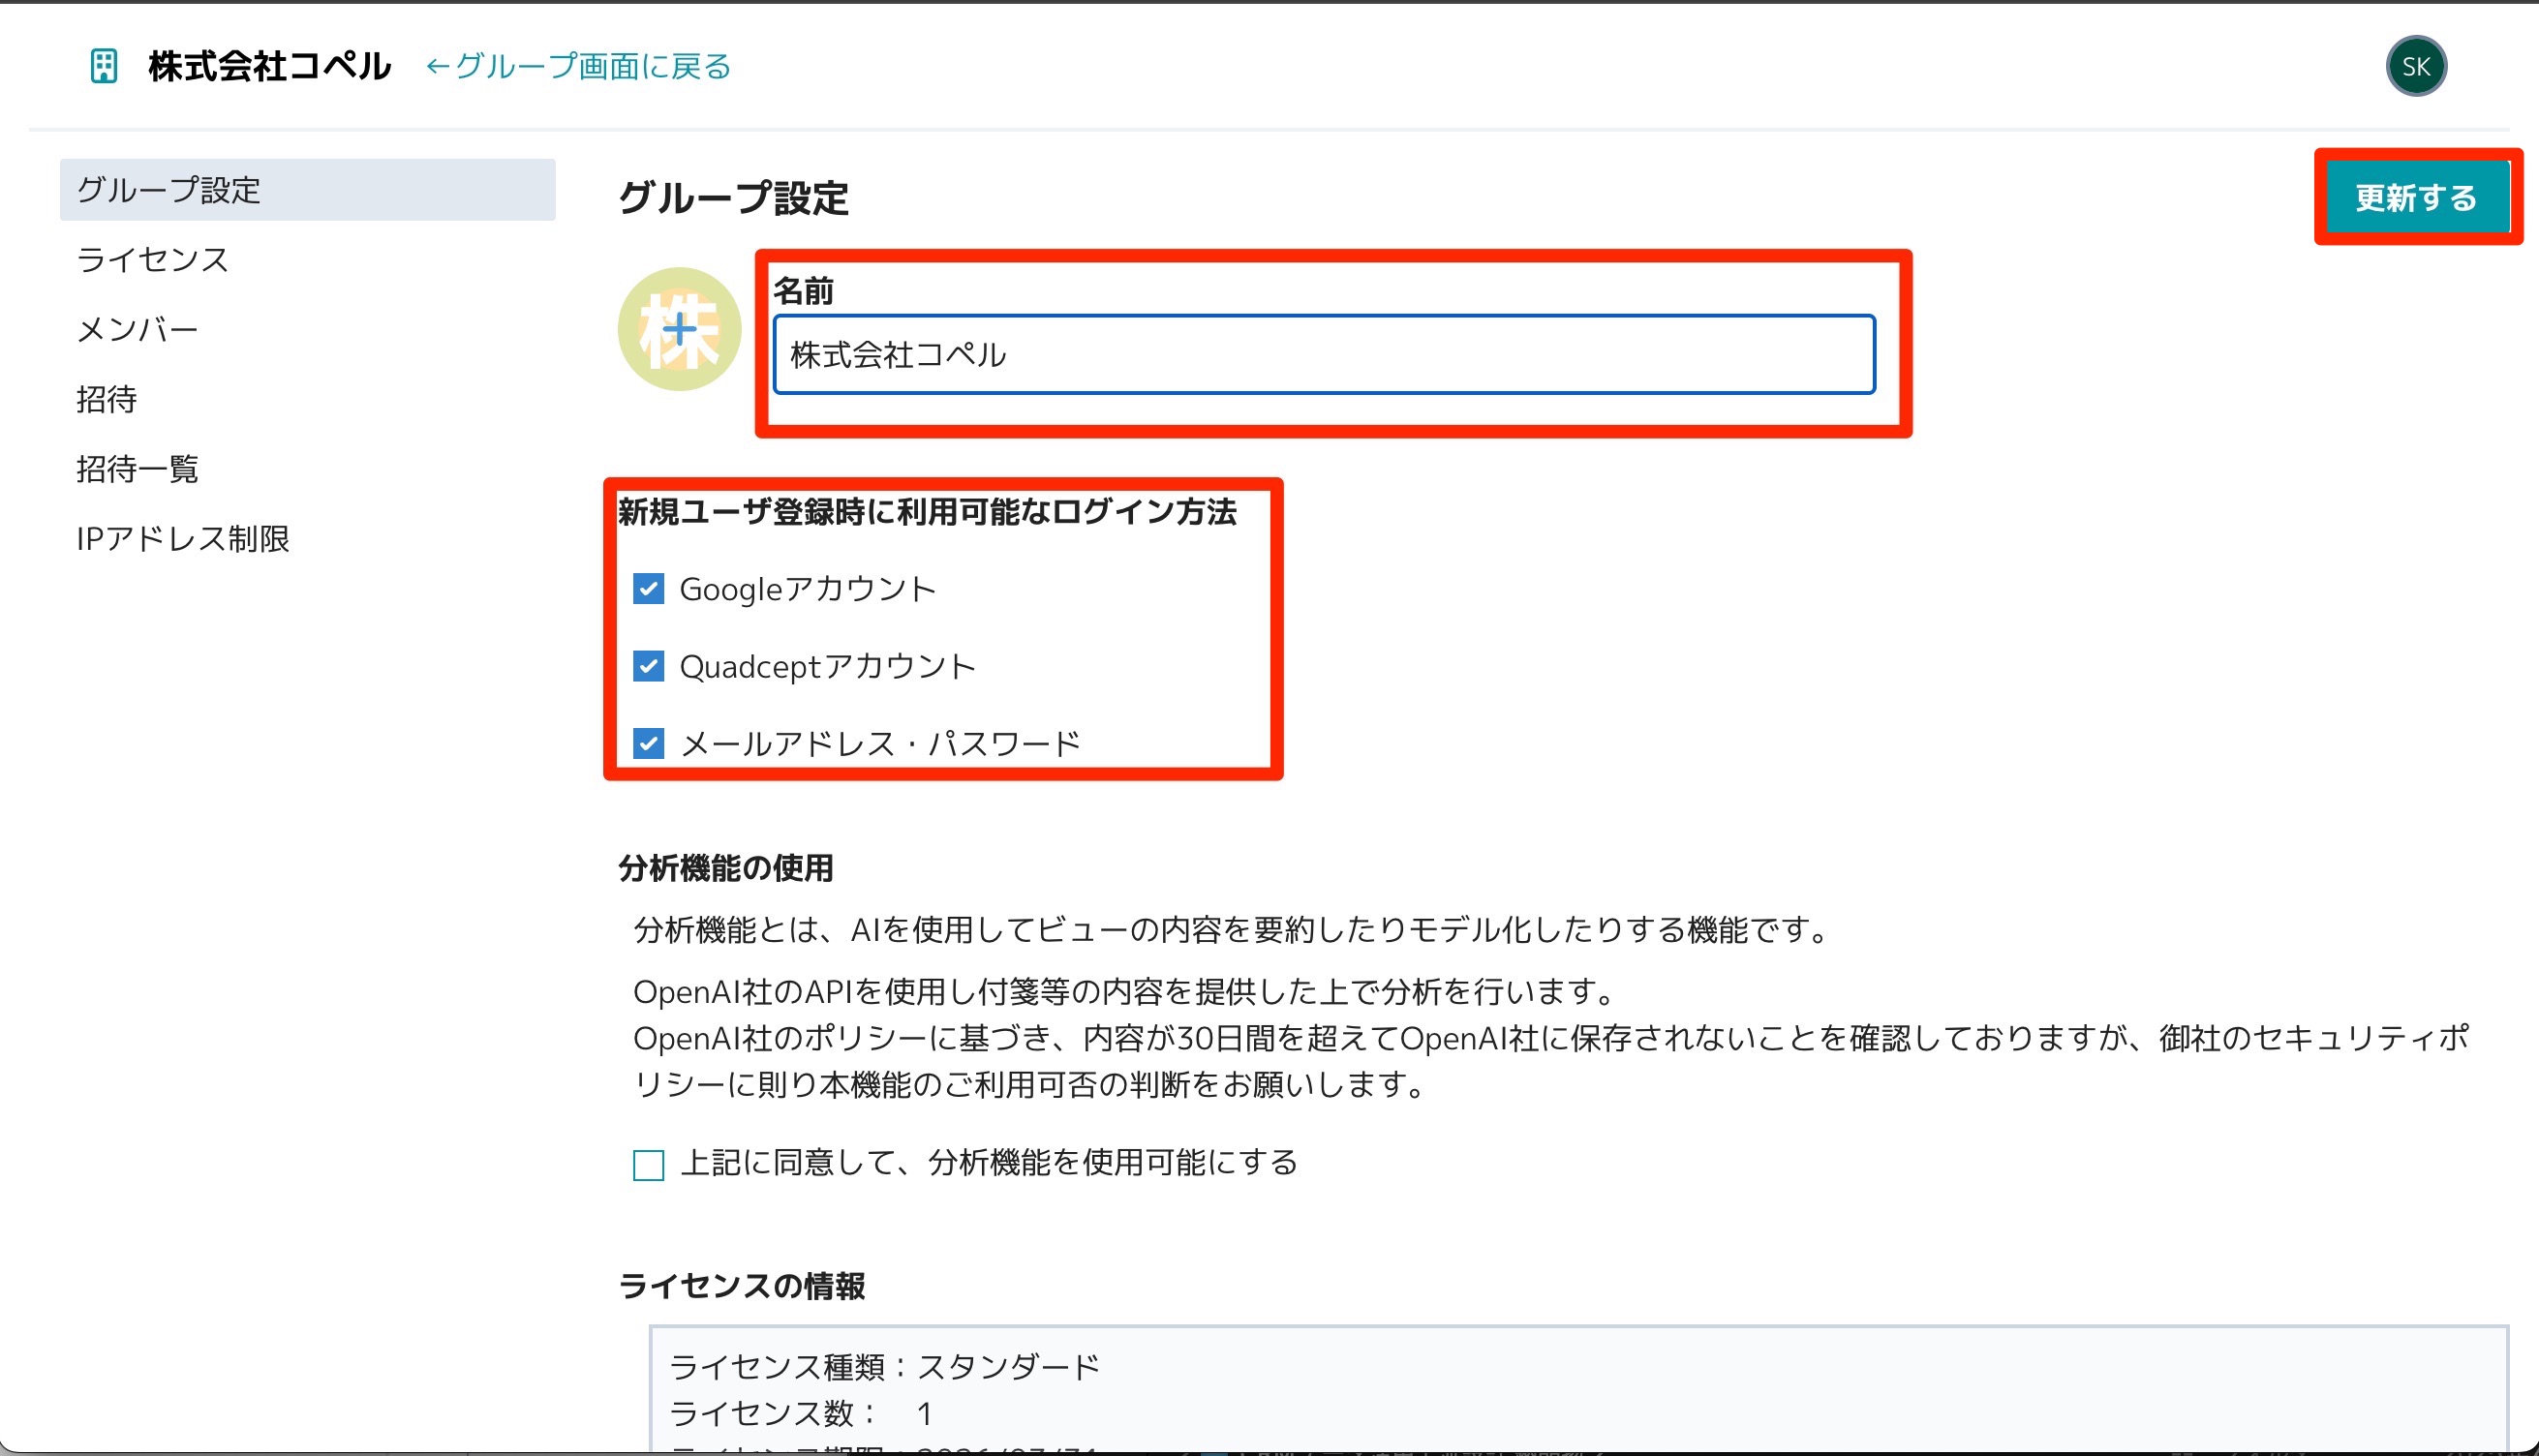Click the 更新する button

[2416, 197]
